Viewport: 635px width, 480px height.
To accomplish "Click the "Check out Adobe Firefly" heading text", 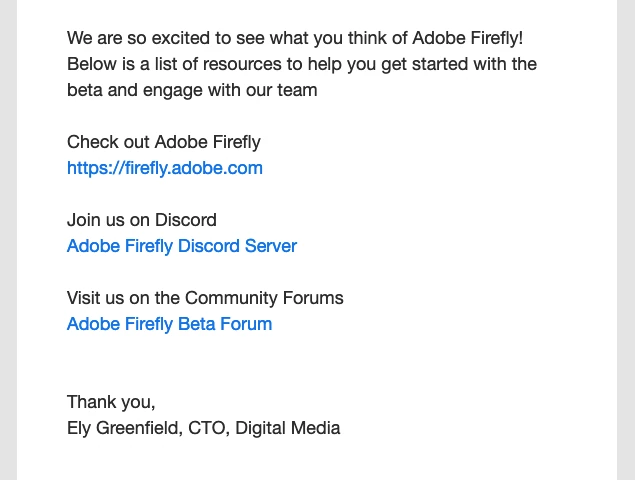I will pos(163,142).
